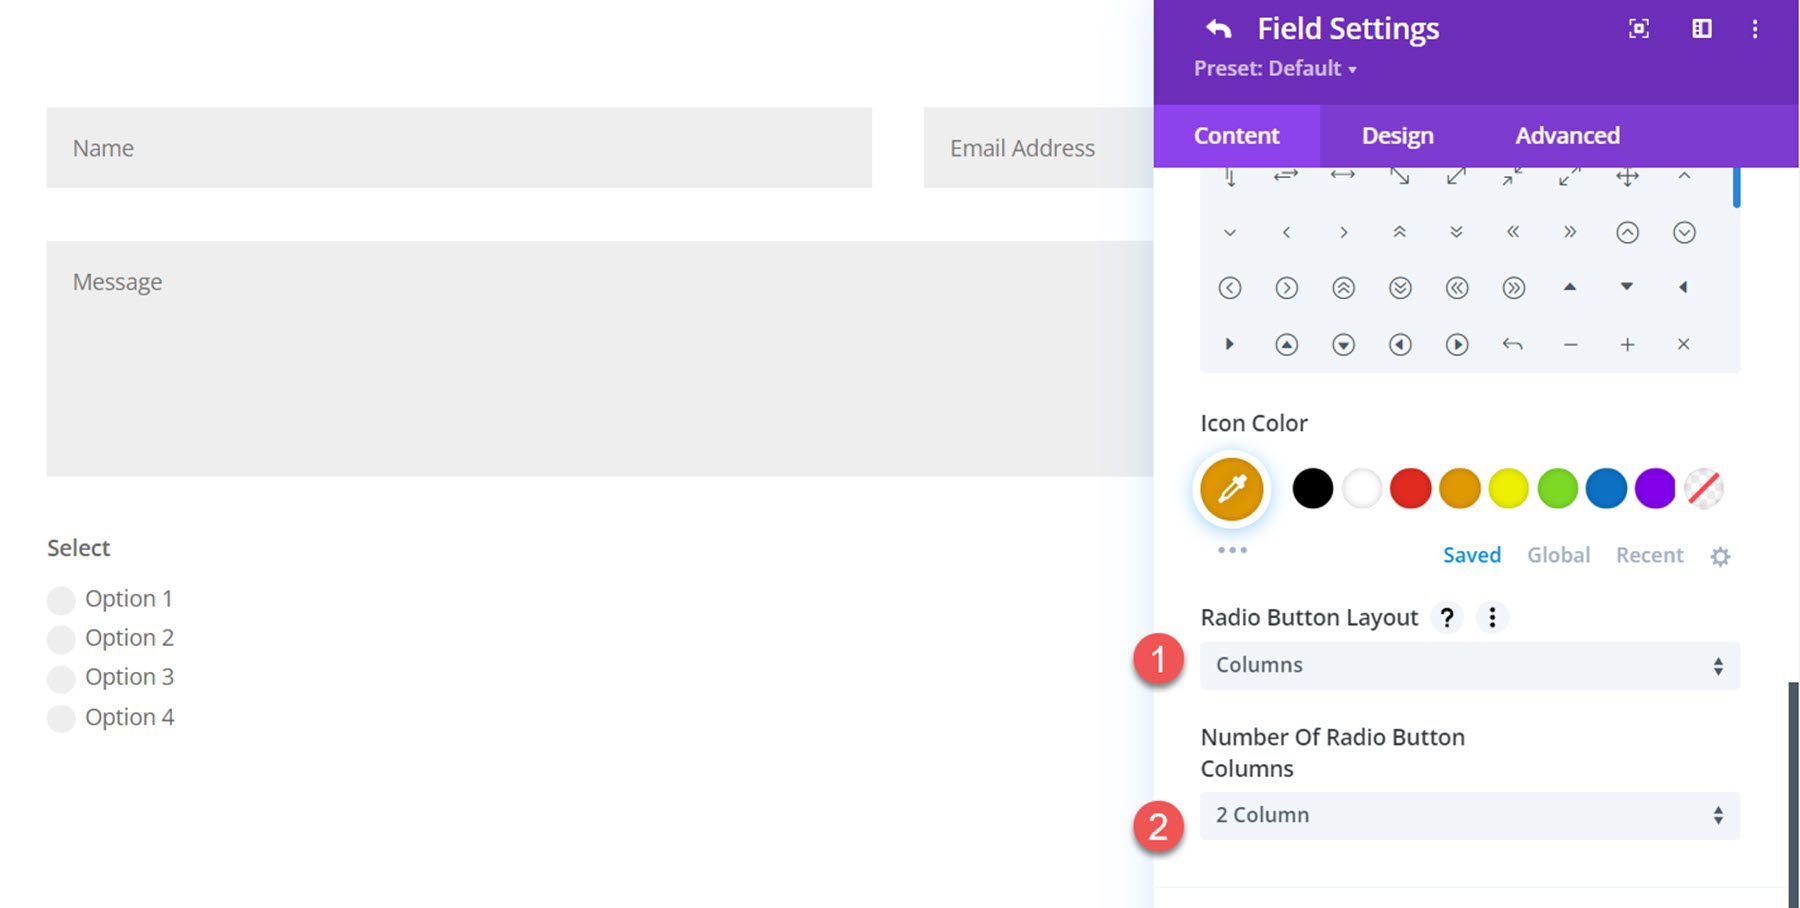Viewport: 1800px width, 908px height.
Task: Click into the Message text area
Action: (x=599, y=358)
